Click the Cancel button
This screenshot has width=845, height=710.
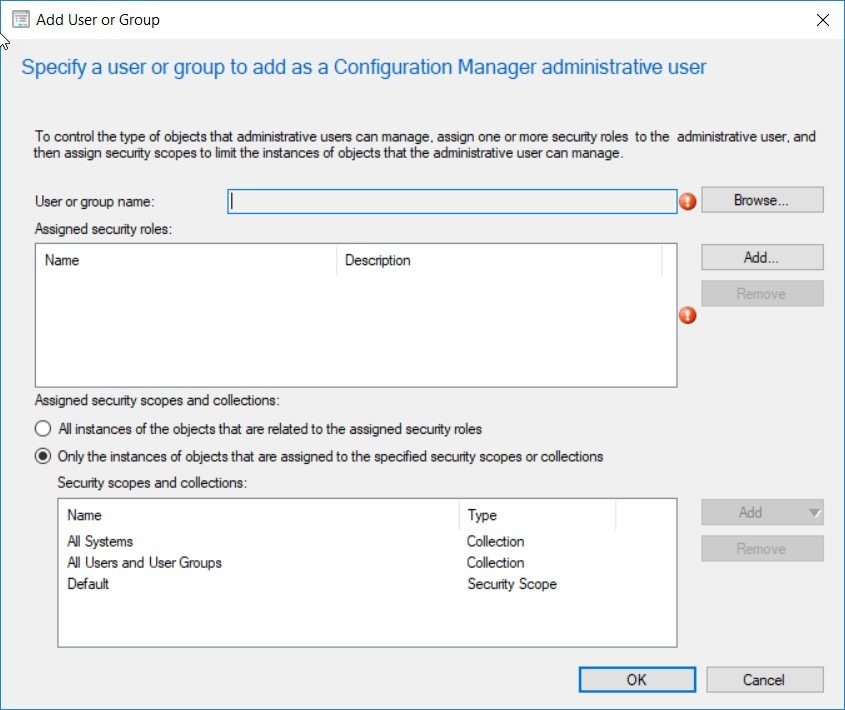pos(765,680)
